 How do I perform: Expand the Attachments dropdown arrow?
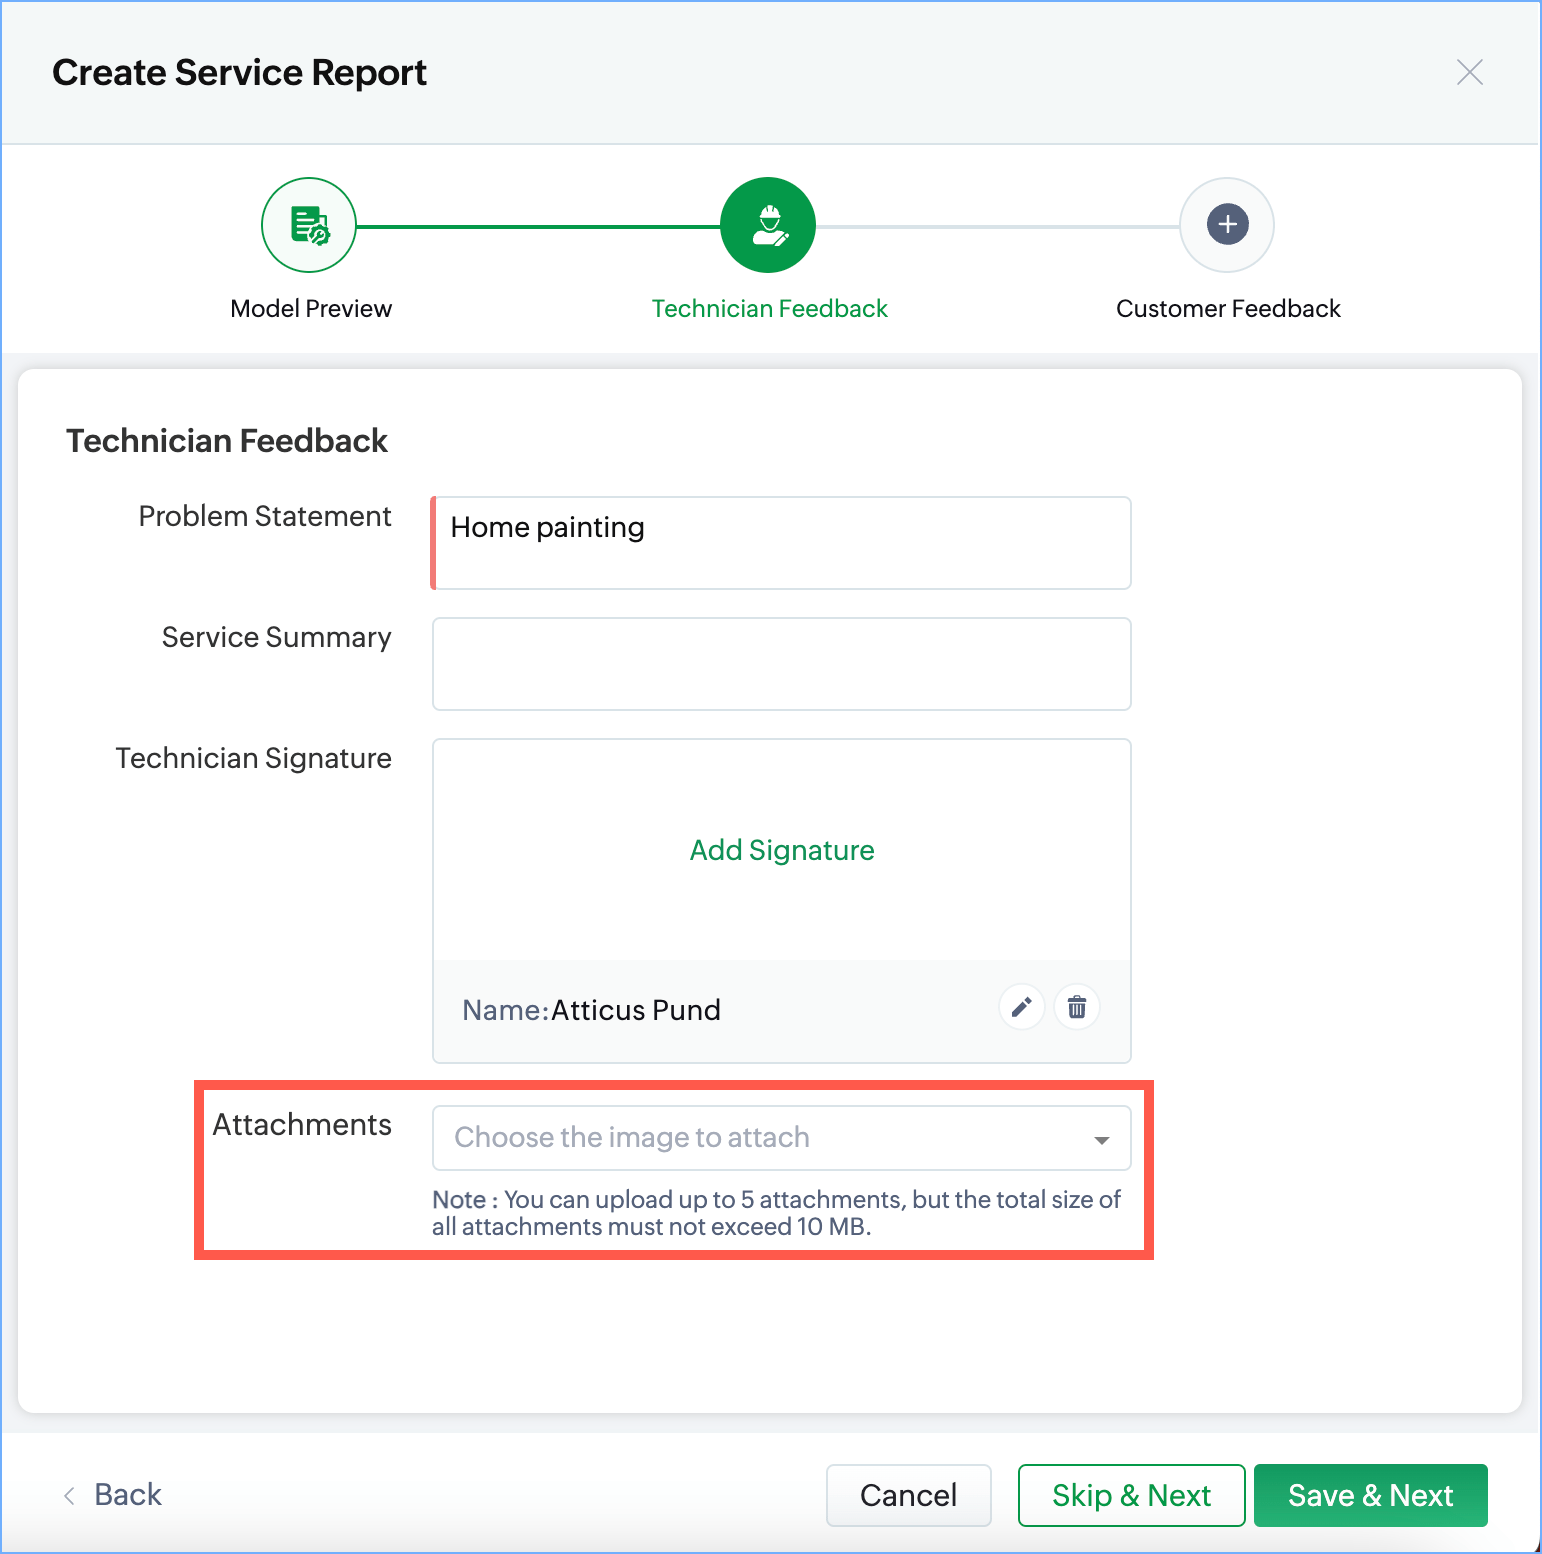click(x=1102, y=1139)
